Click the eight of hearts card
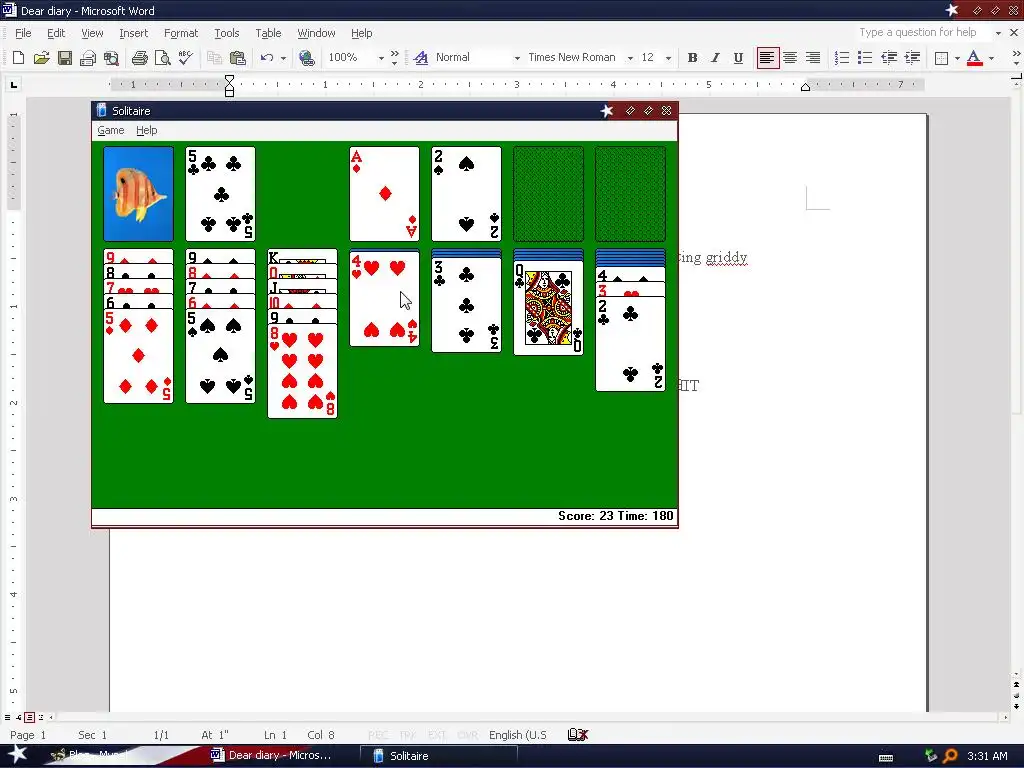Screen dimensions: 1024x768 coord(302,371)
